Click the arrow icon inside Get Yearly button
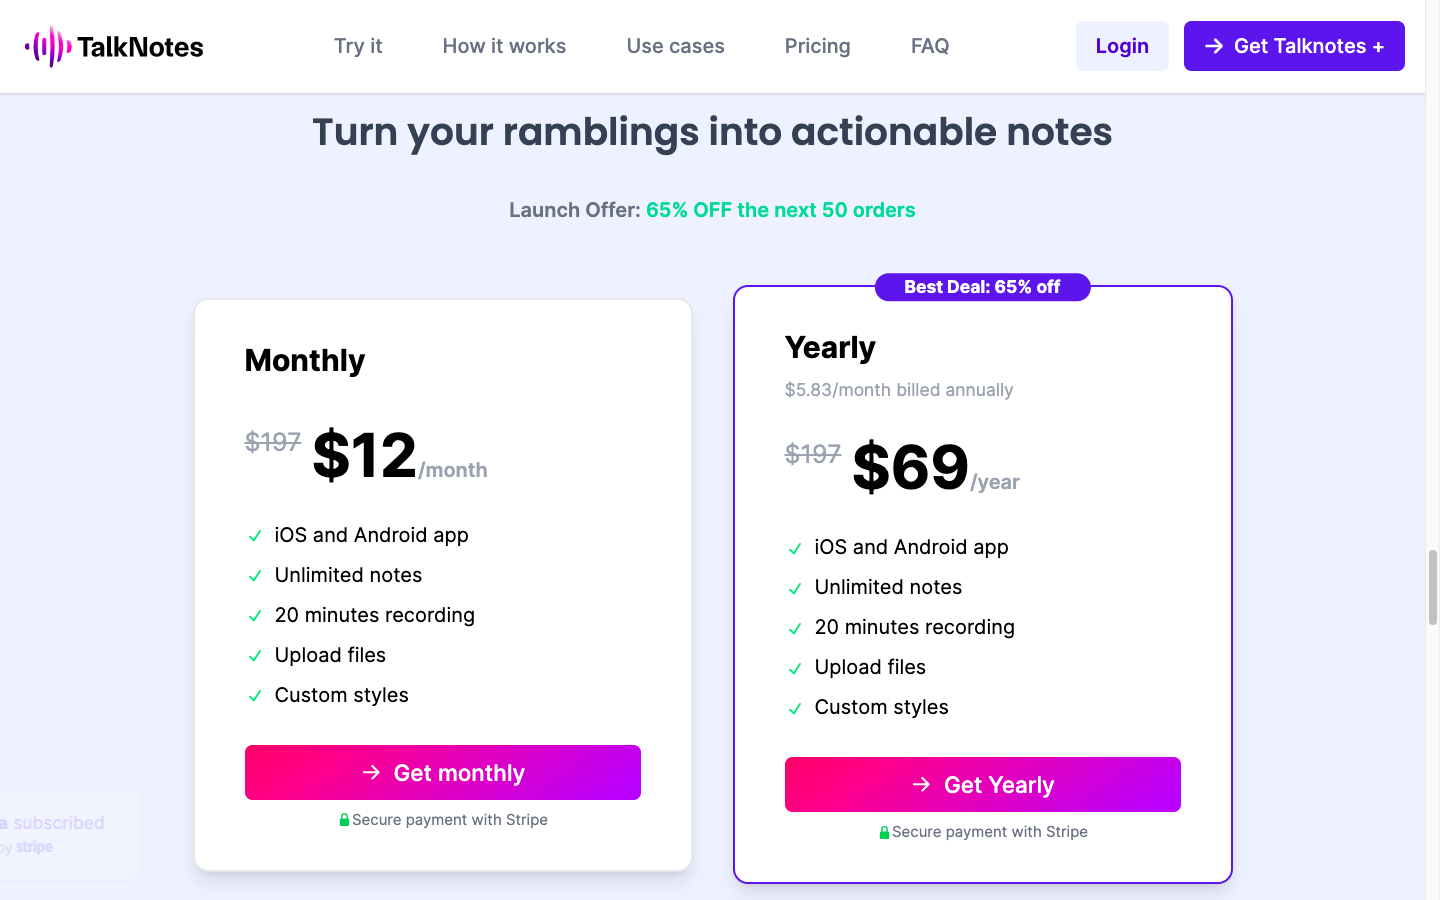Screen dimensions: 1440x900 [x=921, y=785]
